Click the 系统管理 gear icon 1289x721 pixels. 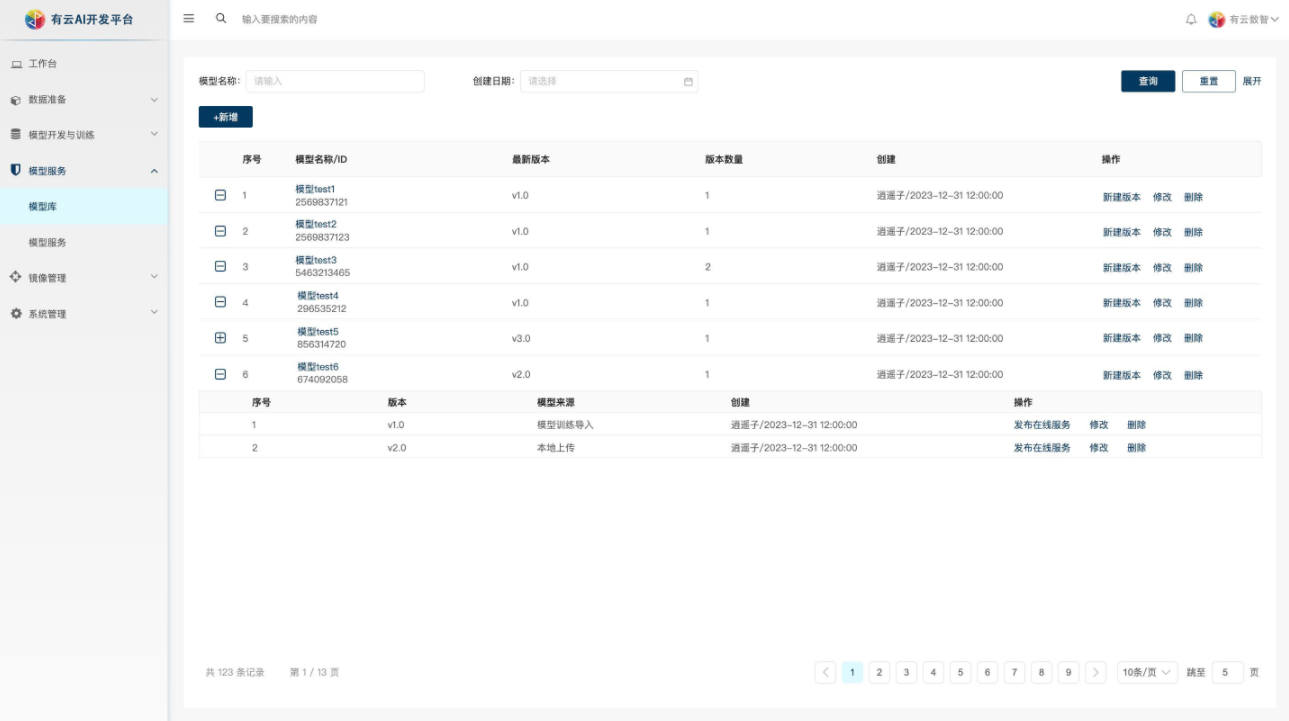click(x=16, y=314)
